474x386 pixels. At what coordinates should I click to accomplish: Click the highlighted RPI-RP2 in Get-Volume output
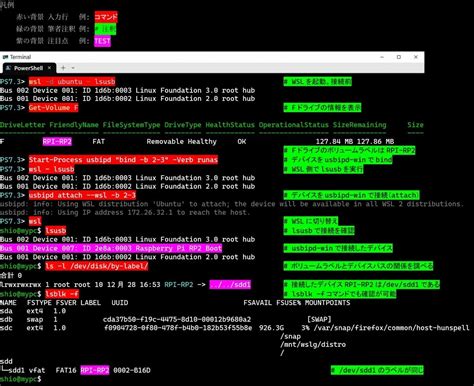pyautogui.click(x=57, y=142)
